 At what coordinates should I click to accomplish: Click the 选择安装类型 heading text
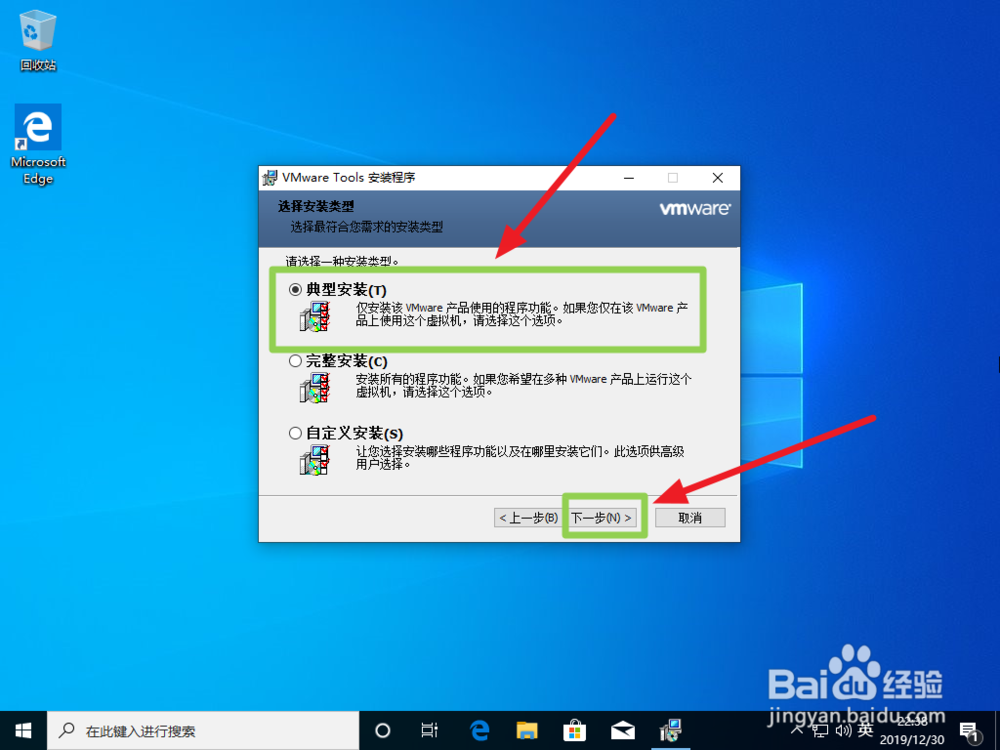[x=316, y=207]
